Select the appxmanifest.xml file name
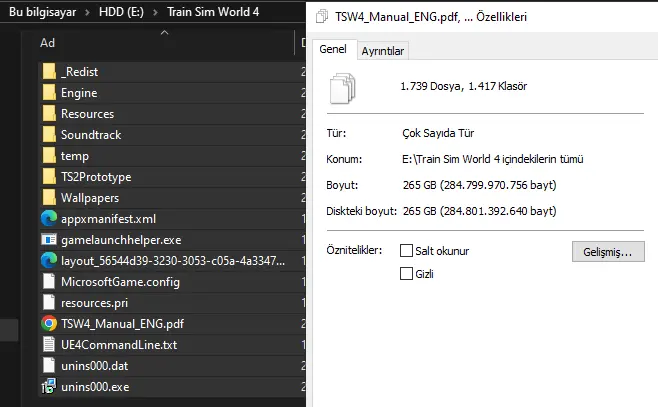 coord(108,219)
